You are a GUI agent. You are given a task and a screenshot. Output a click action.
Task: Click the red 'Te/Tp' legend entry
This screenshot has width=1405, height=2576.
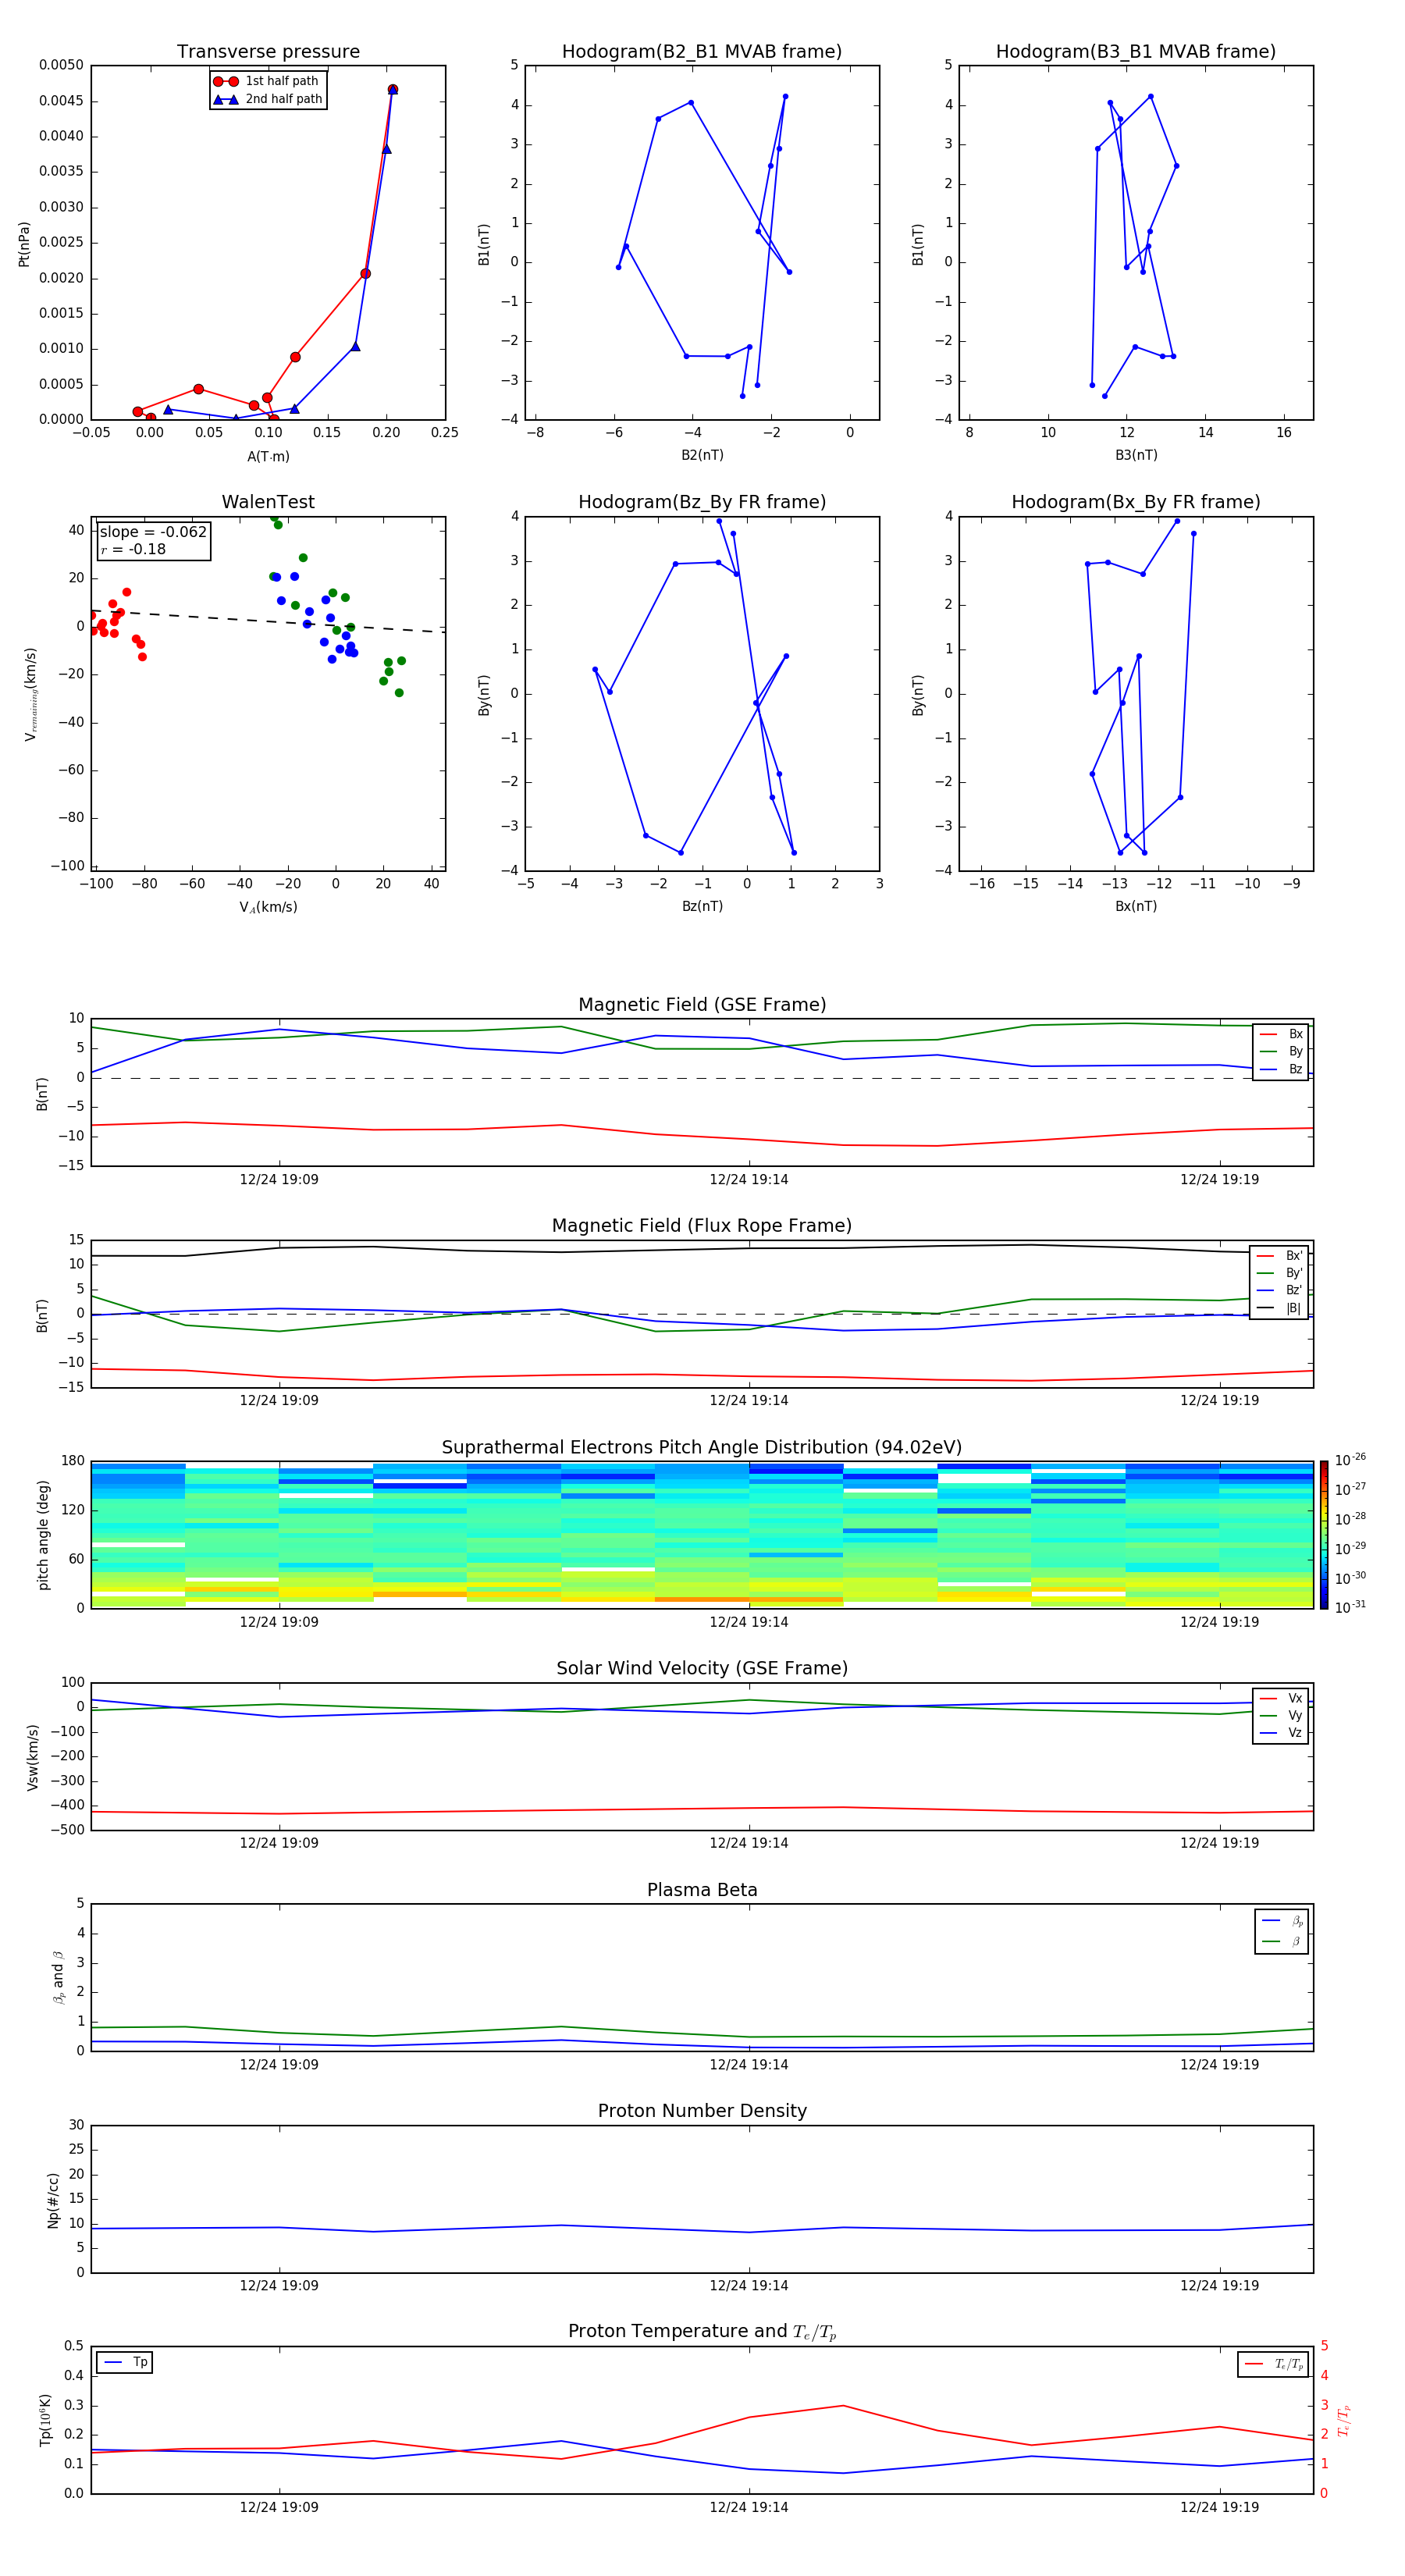tap(1274, 2364)
